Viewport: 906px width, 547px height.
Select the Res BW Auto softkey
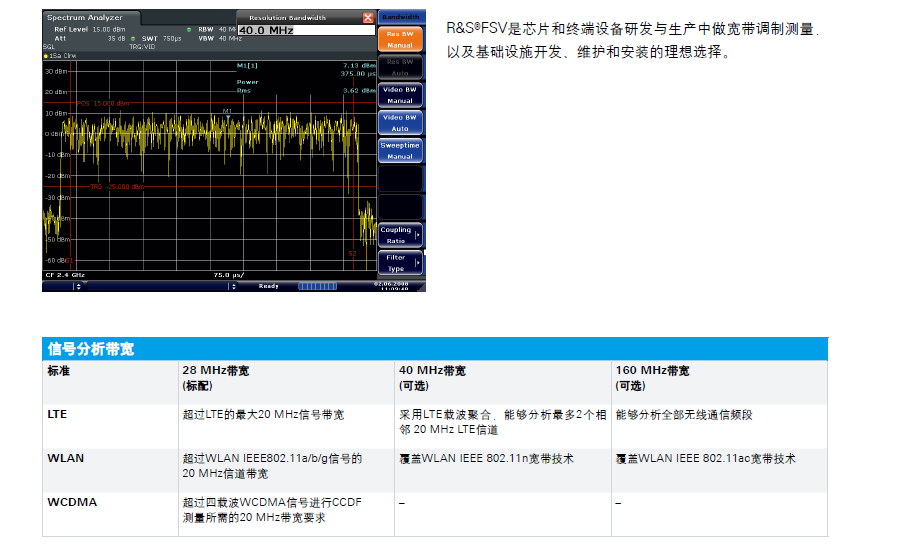click(400, 68)
